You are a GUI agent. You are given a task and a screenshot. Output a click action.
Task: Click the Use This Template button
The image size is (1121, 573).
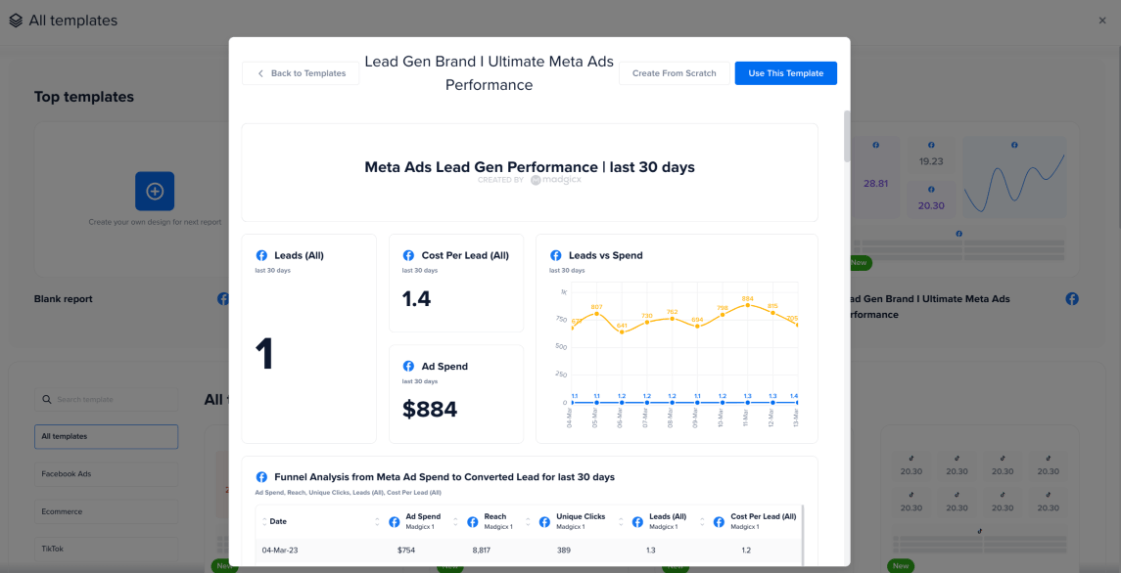pyautogui.click(x=786, y=73)
